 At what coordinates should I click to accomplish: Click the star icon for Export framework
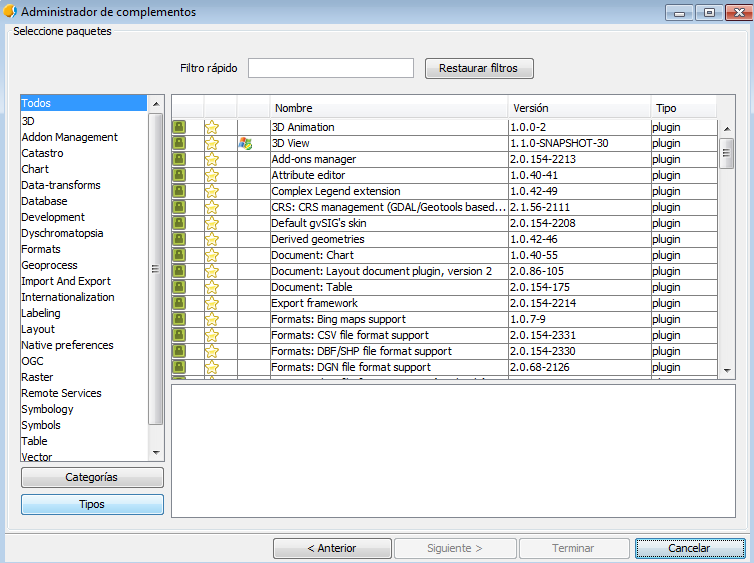212,303
